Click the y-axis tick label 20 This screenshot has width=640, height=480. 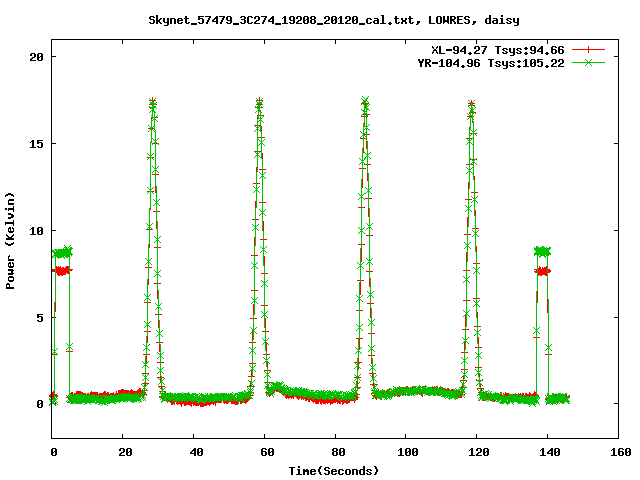point(36,57)
